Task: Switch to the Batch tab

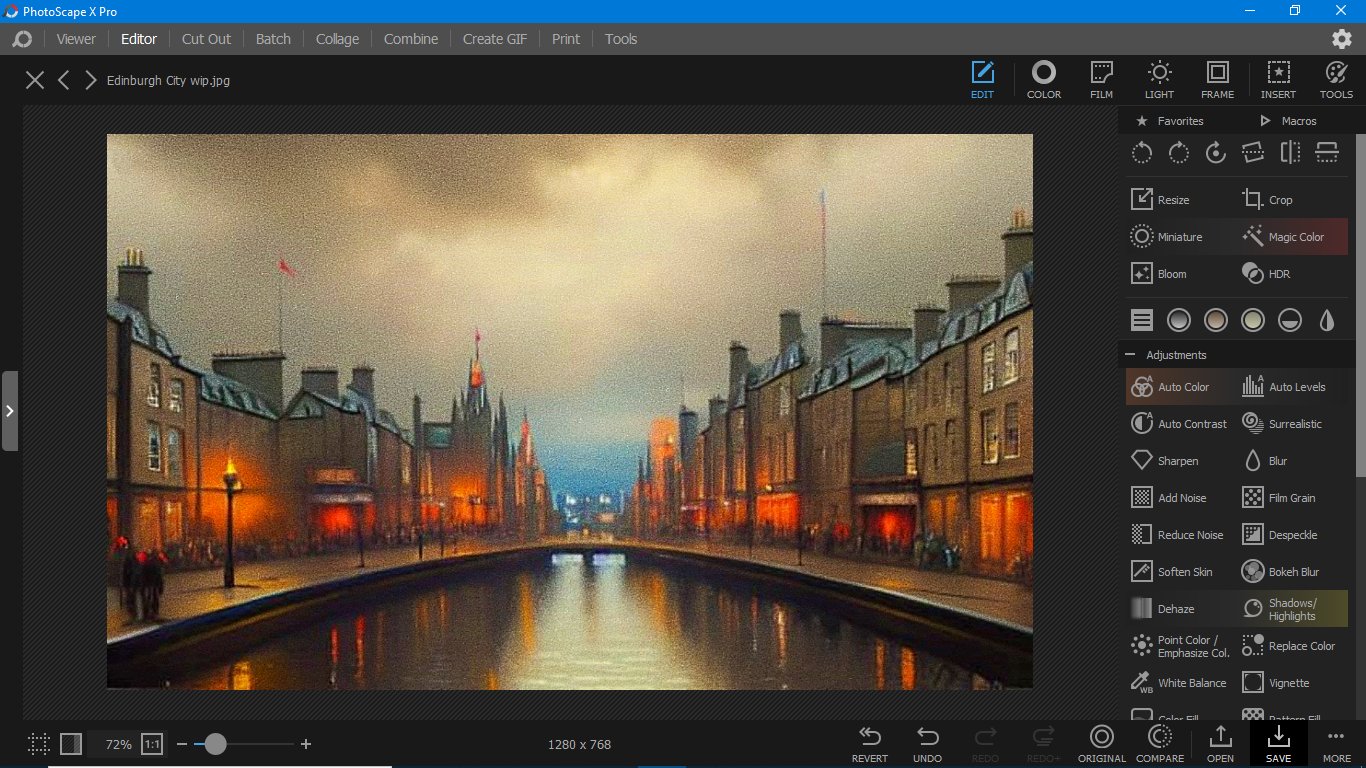Action: pyautogui.click(x=273, y=39)
